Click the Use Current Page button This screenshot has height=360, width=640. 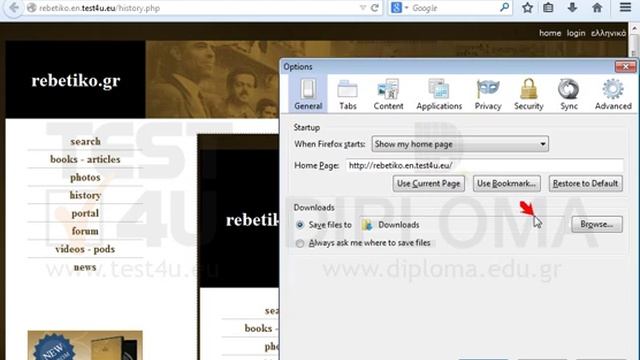tap(429, 184)
